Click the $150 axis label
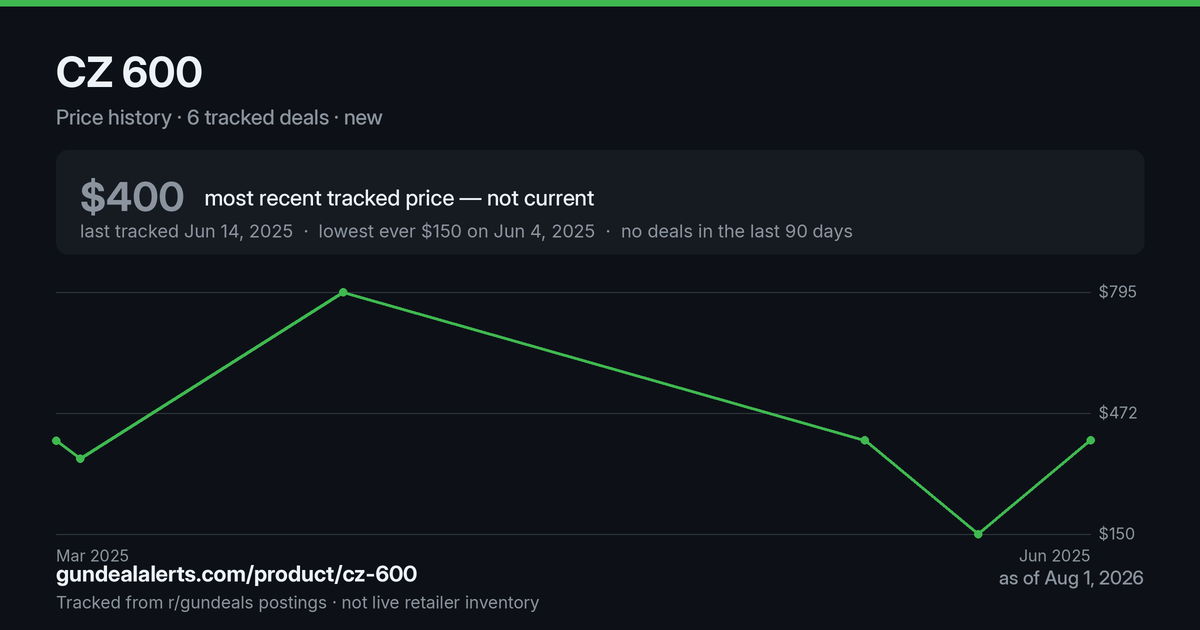This screenshot has height=630, width=1200. coord(1117,534)
